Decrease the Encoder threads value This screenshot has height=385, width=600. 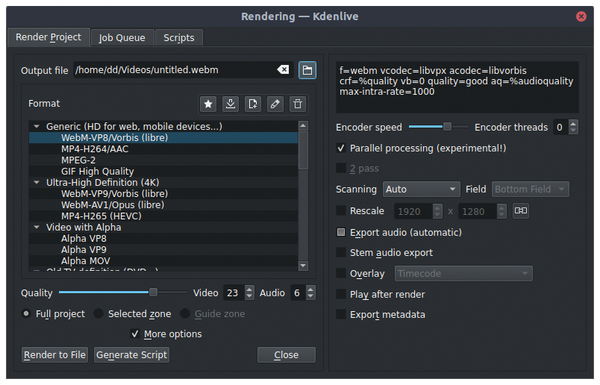573,131
